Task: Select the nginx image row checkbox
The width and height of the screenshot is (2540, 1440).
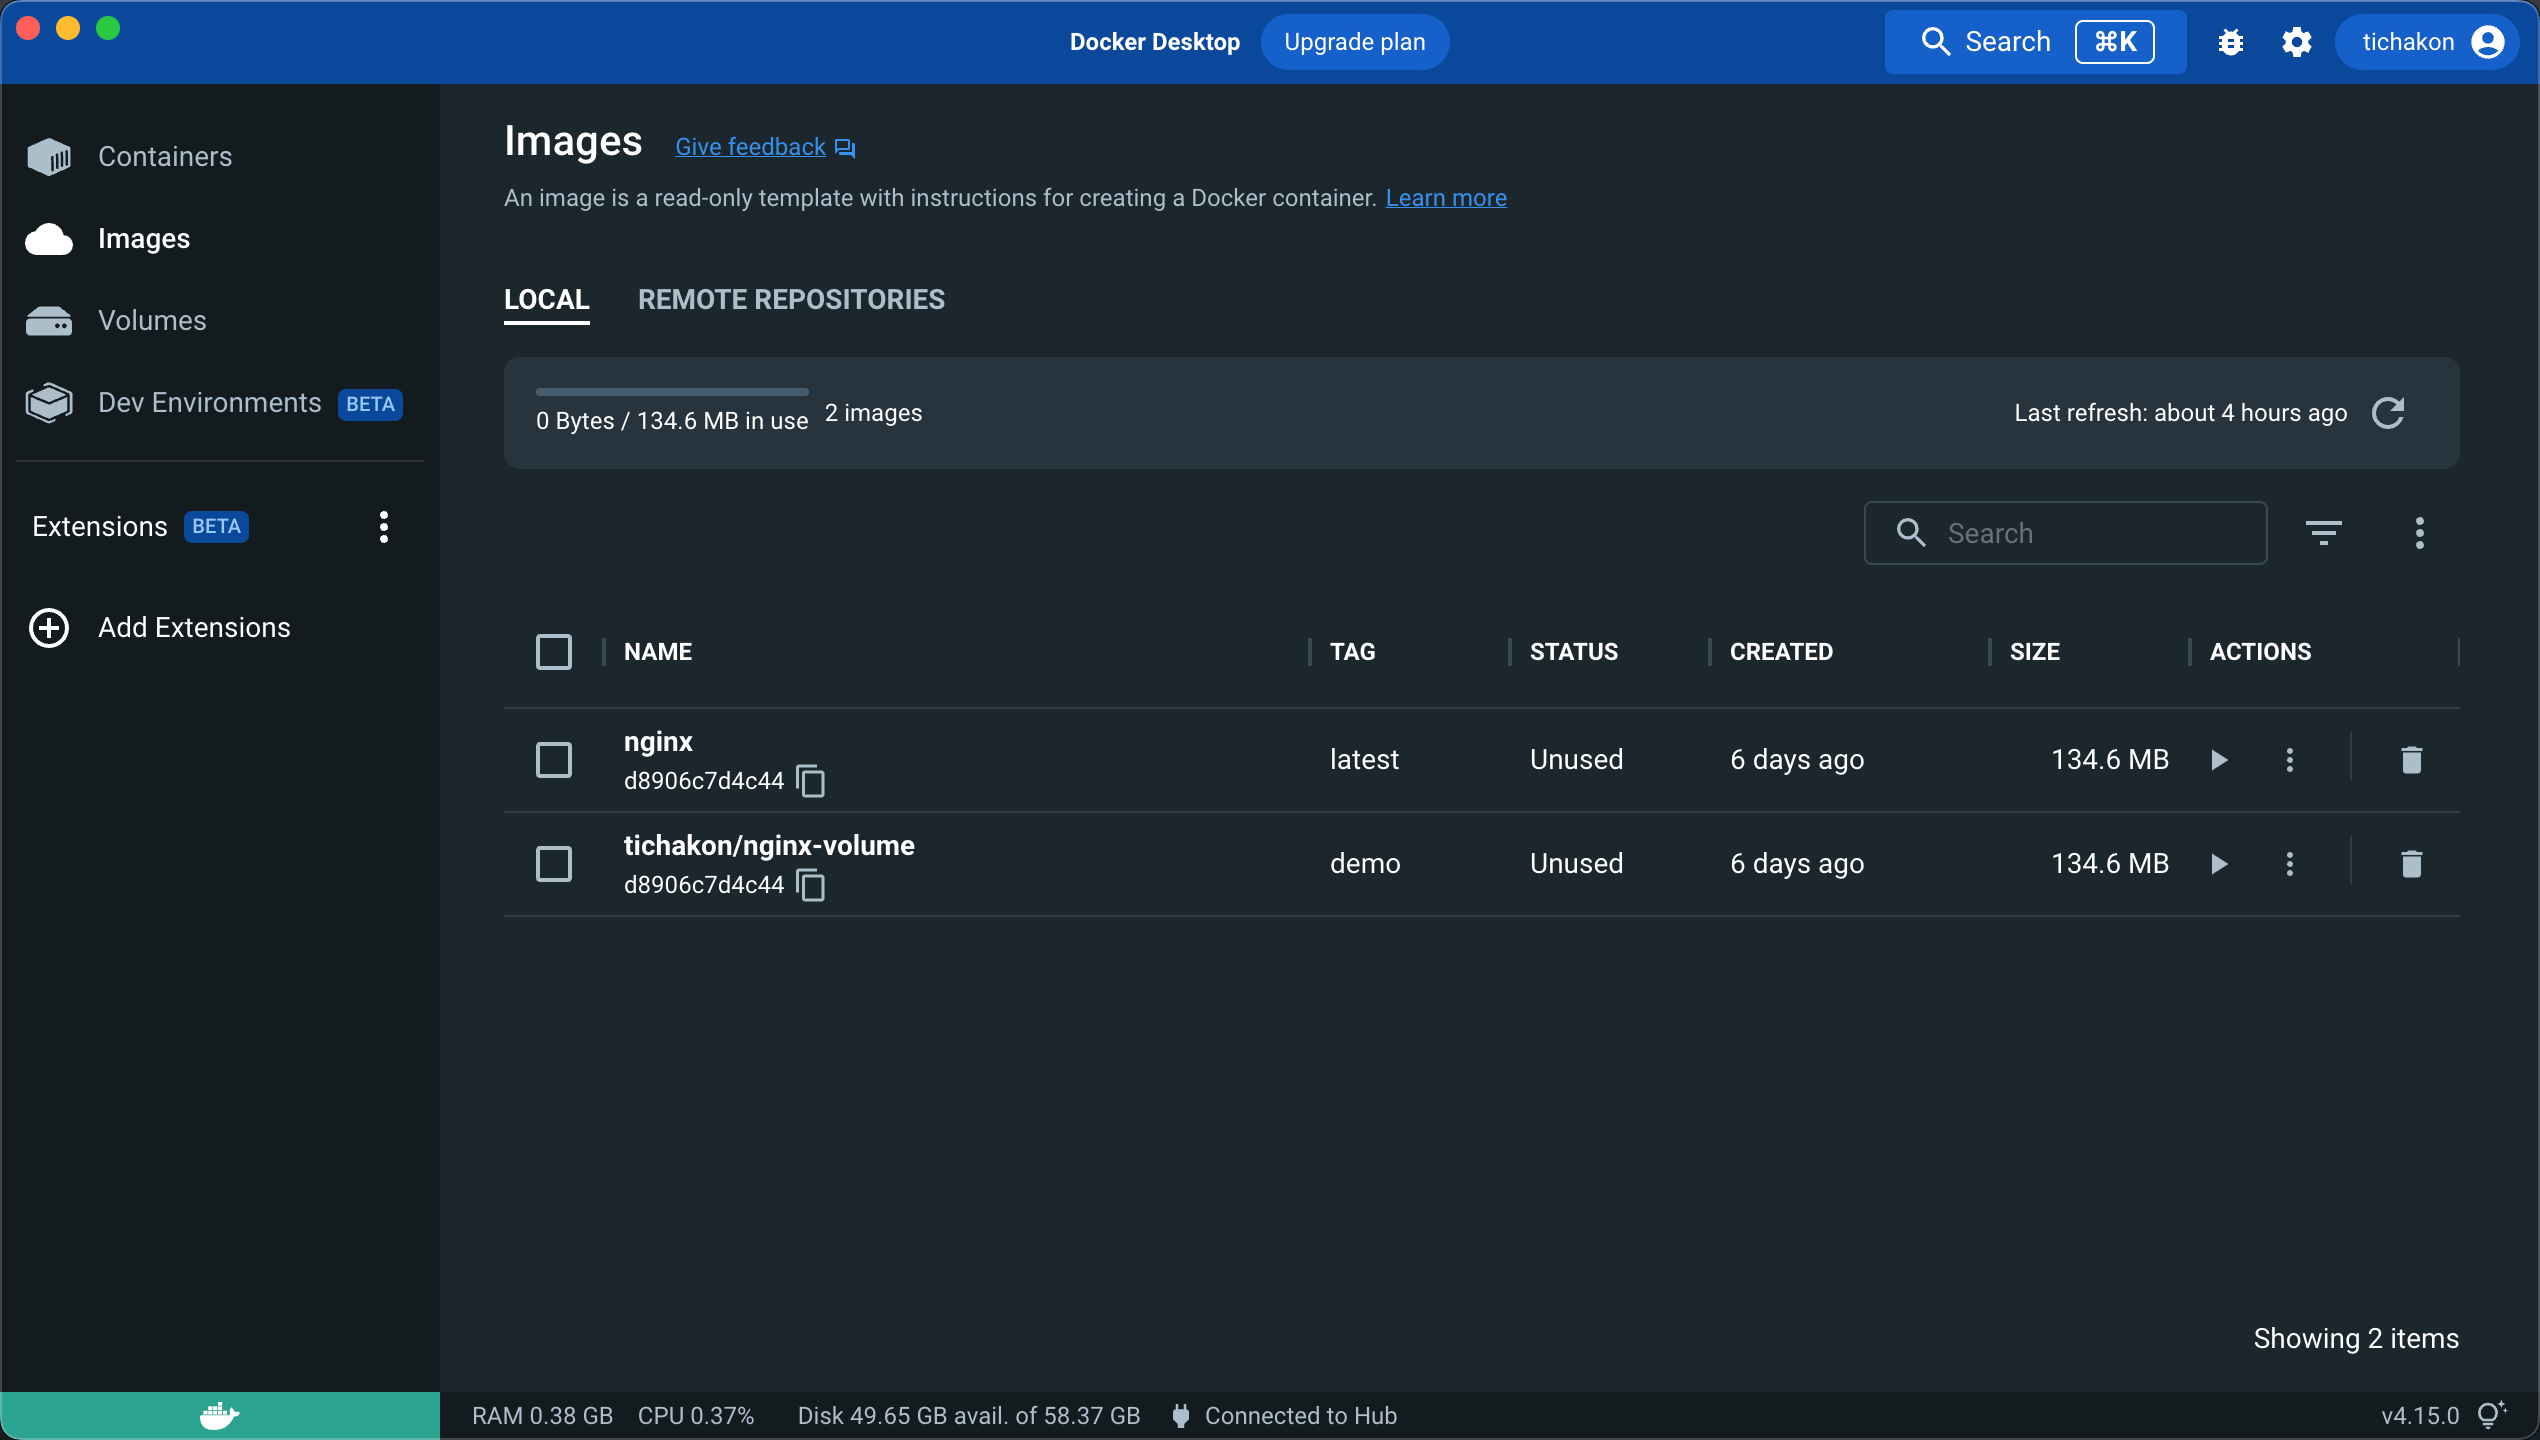Action: (x=553, y=760)
